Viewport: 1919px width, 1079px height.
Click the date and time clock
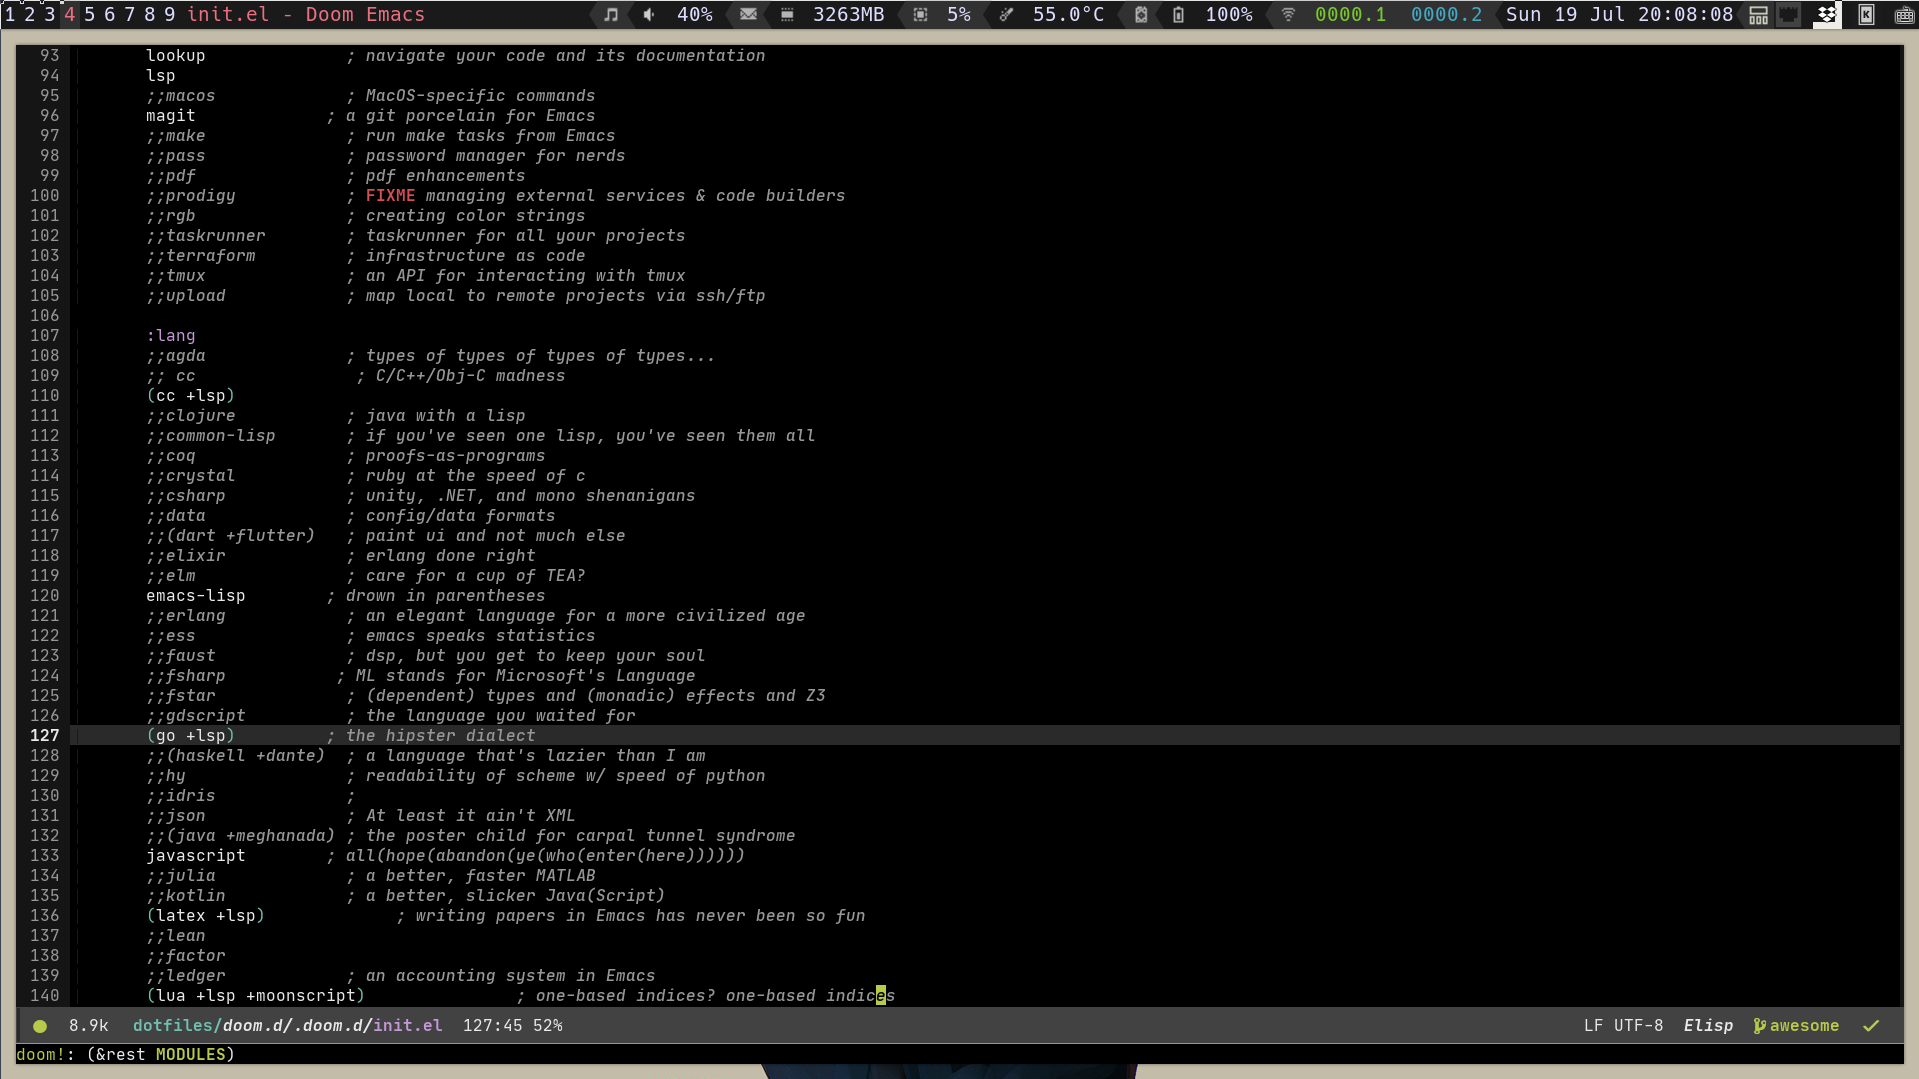tap(1619, 15)
